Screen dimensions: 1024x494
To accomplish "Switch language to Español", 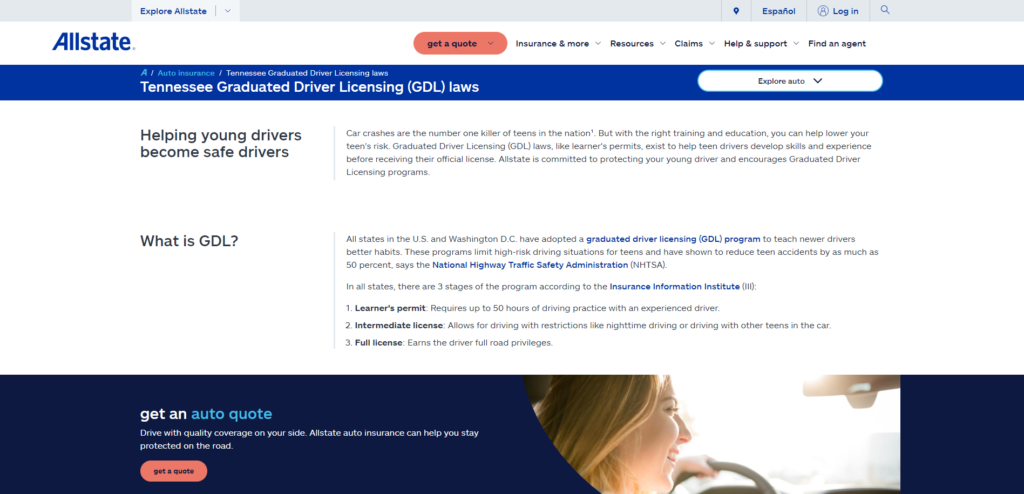I will click(779, 11).
